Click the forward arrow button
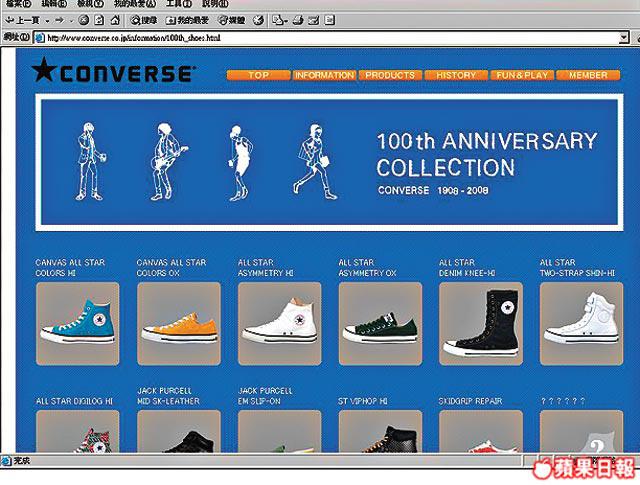 [x=60, y=20]
